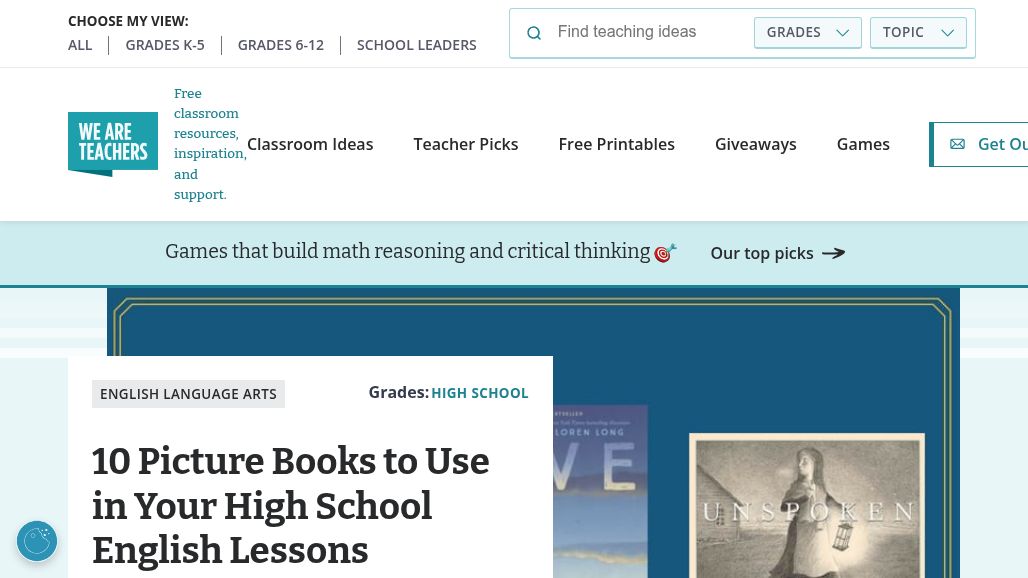Click the We Are Teachers logo
The width and height of the screenshot is (1028, 578).
[113, 144]
